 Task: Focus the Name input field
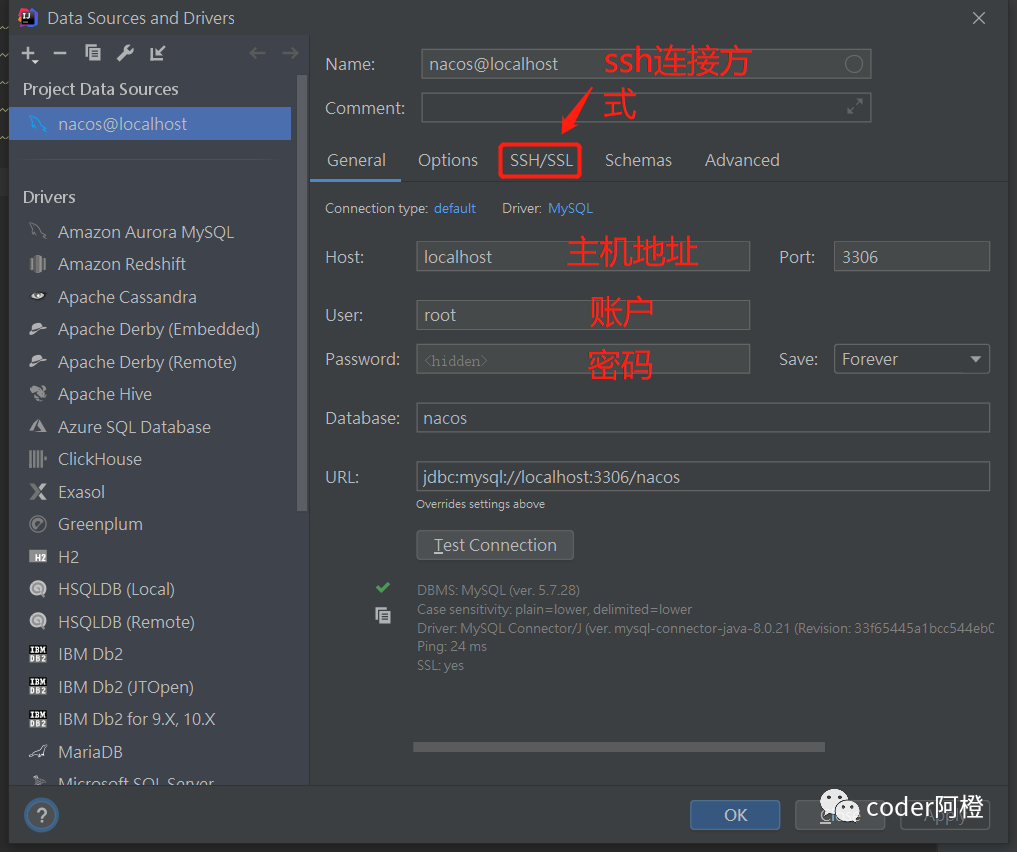(x=645, y=64)
